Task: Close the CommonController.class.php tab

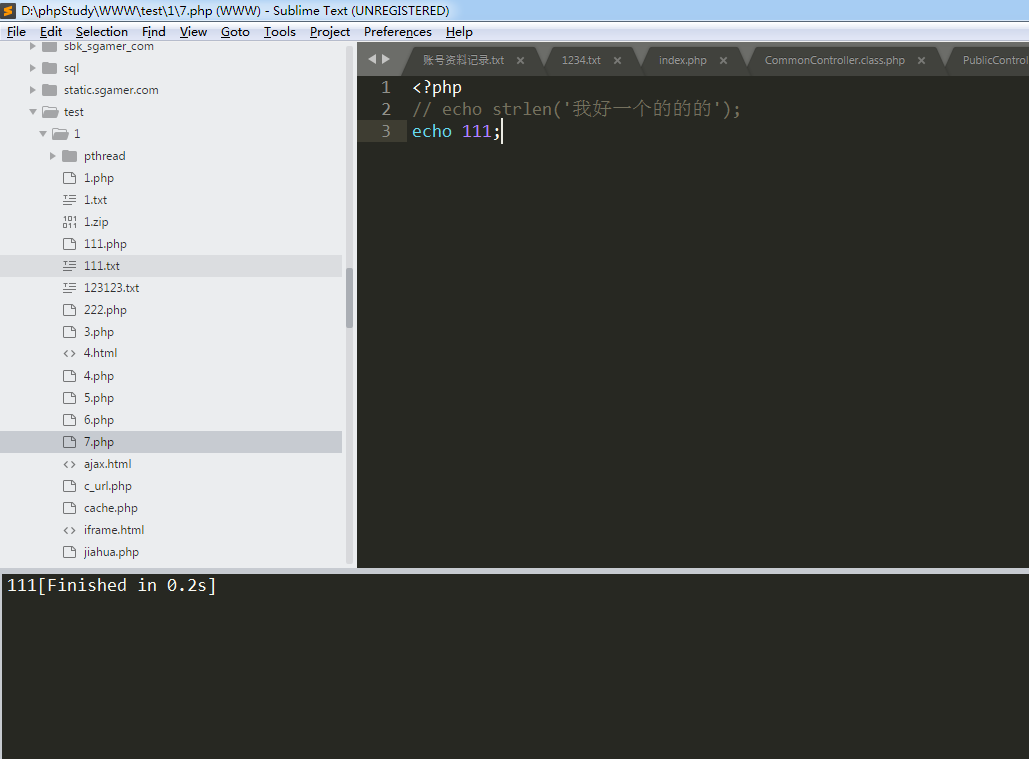Action: tap(921, 60)
